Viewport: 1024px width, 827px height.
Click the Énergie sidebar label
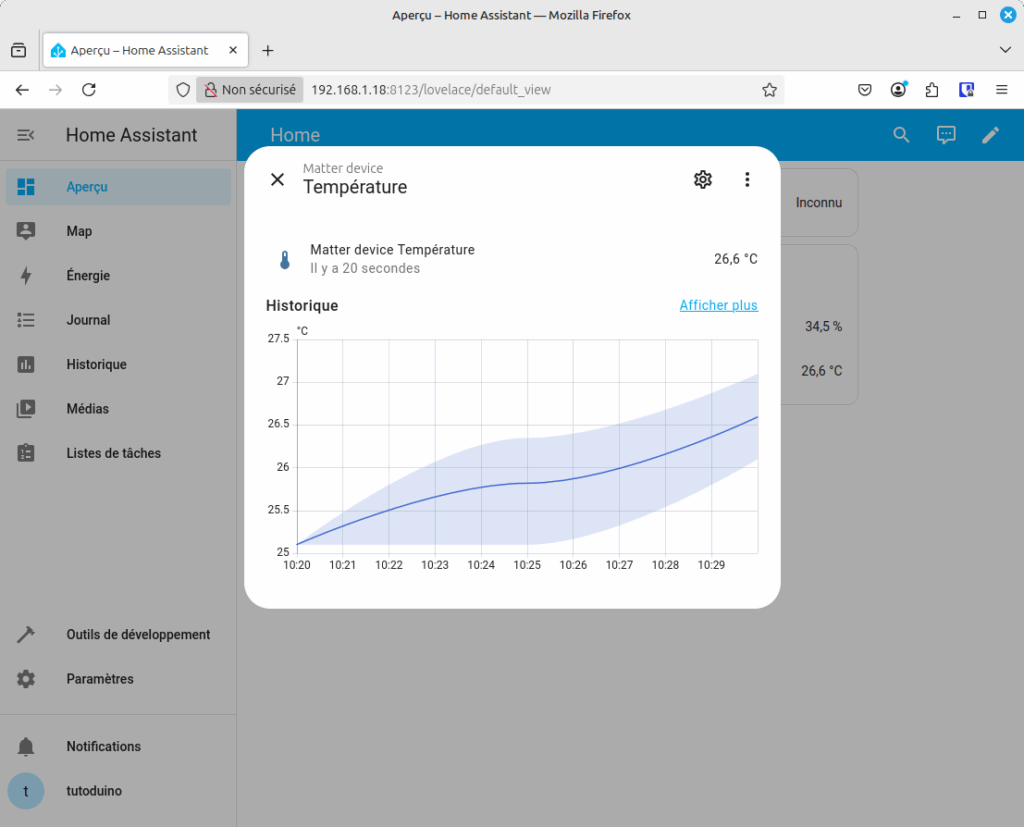coord(88,275)
